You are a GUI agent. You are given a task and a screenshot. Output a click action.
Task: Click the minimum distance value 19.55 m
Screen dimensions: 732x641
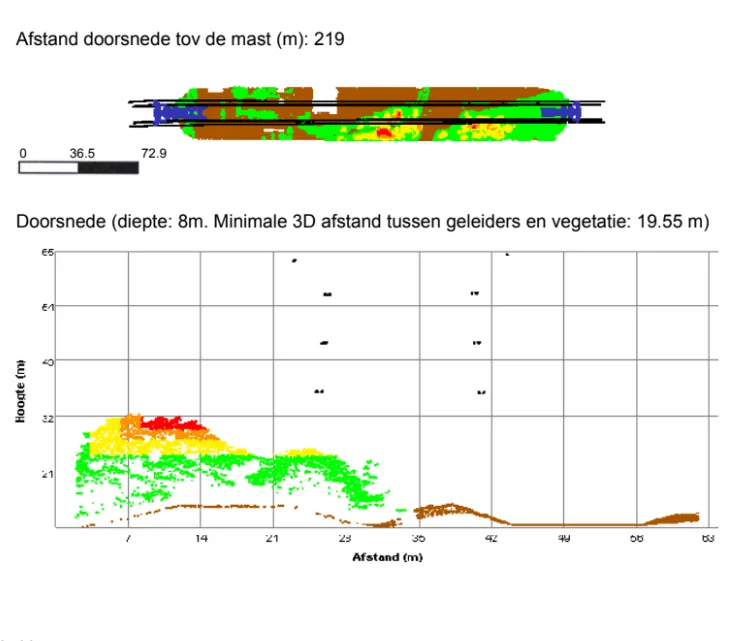click(x=673, y=221)
